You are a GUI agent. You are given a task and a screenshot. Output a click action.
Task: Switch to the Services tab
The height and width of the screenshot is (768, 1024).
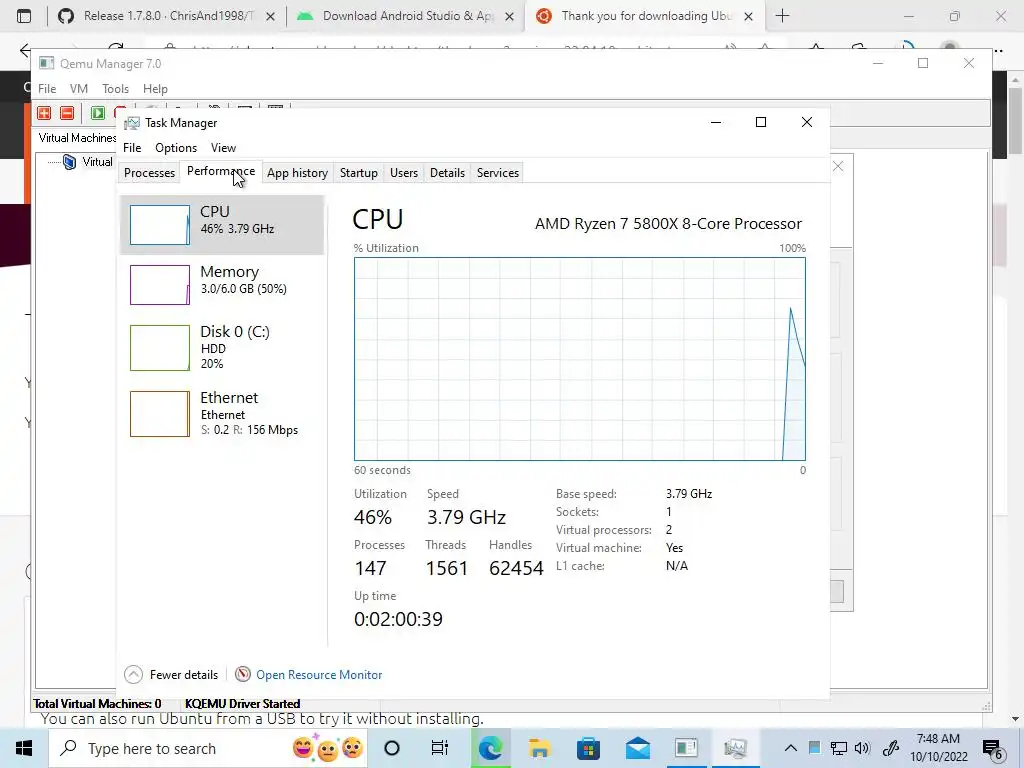click(x=498, y=173)
